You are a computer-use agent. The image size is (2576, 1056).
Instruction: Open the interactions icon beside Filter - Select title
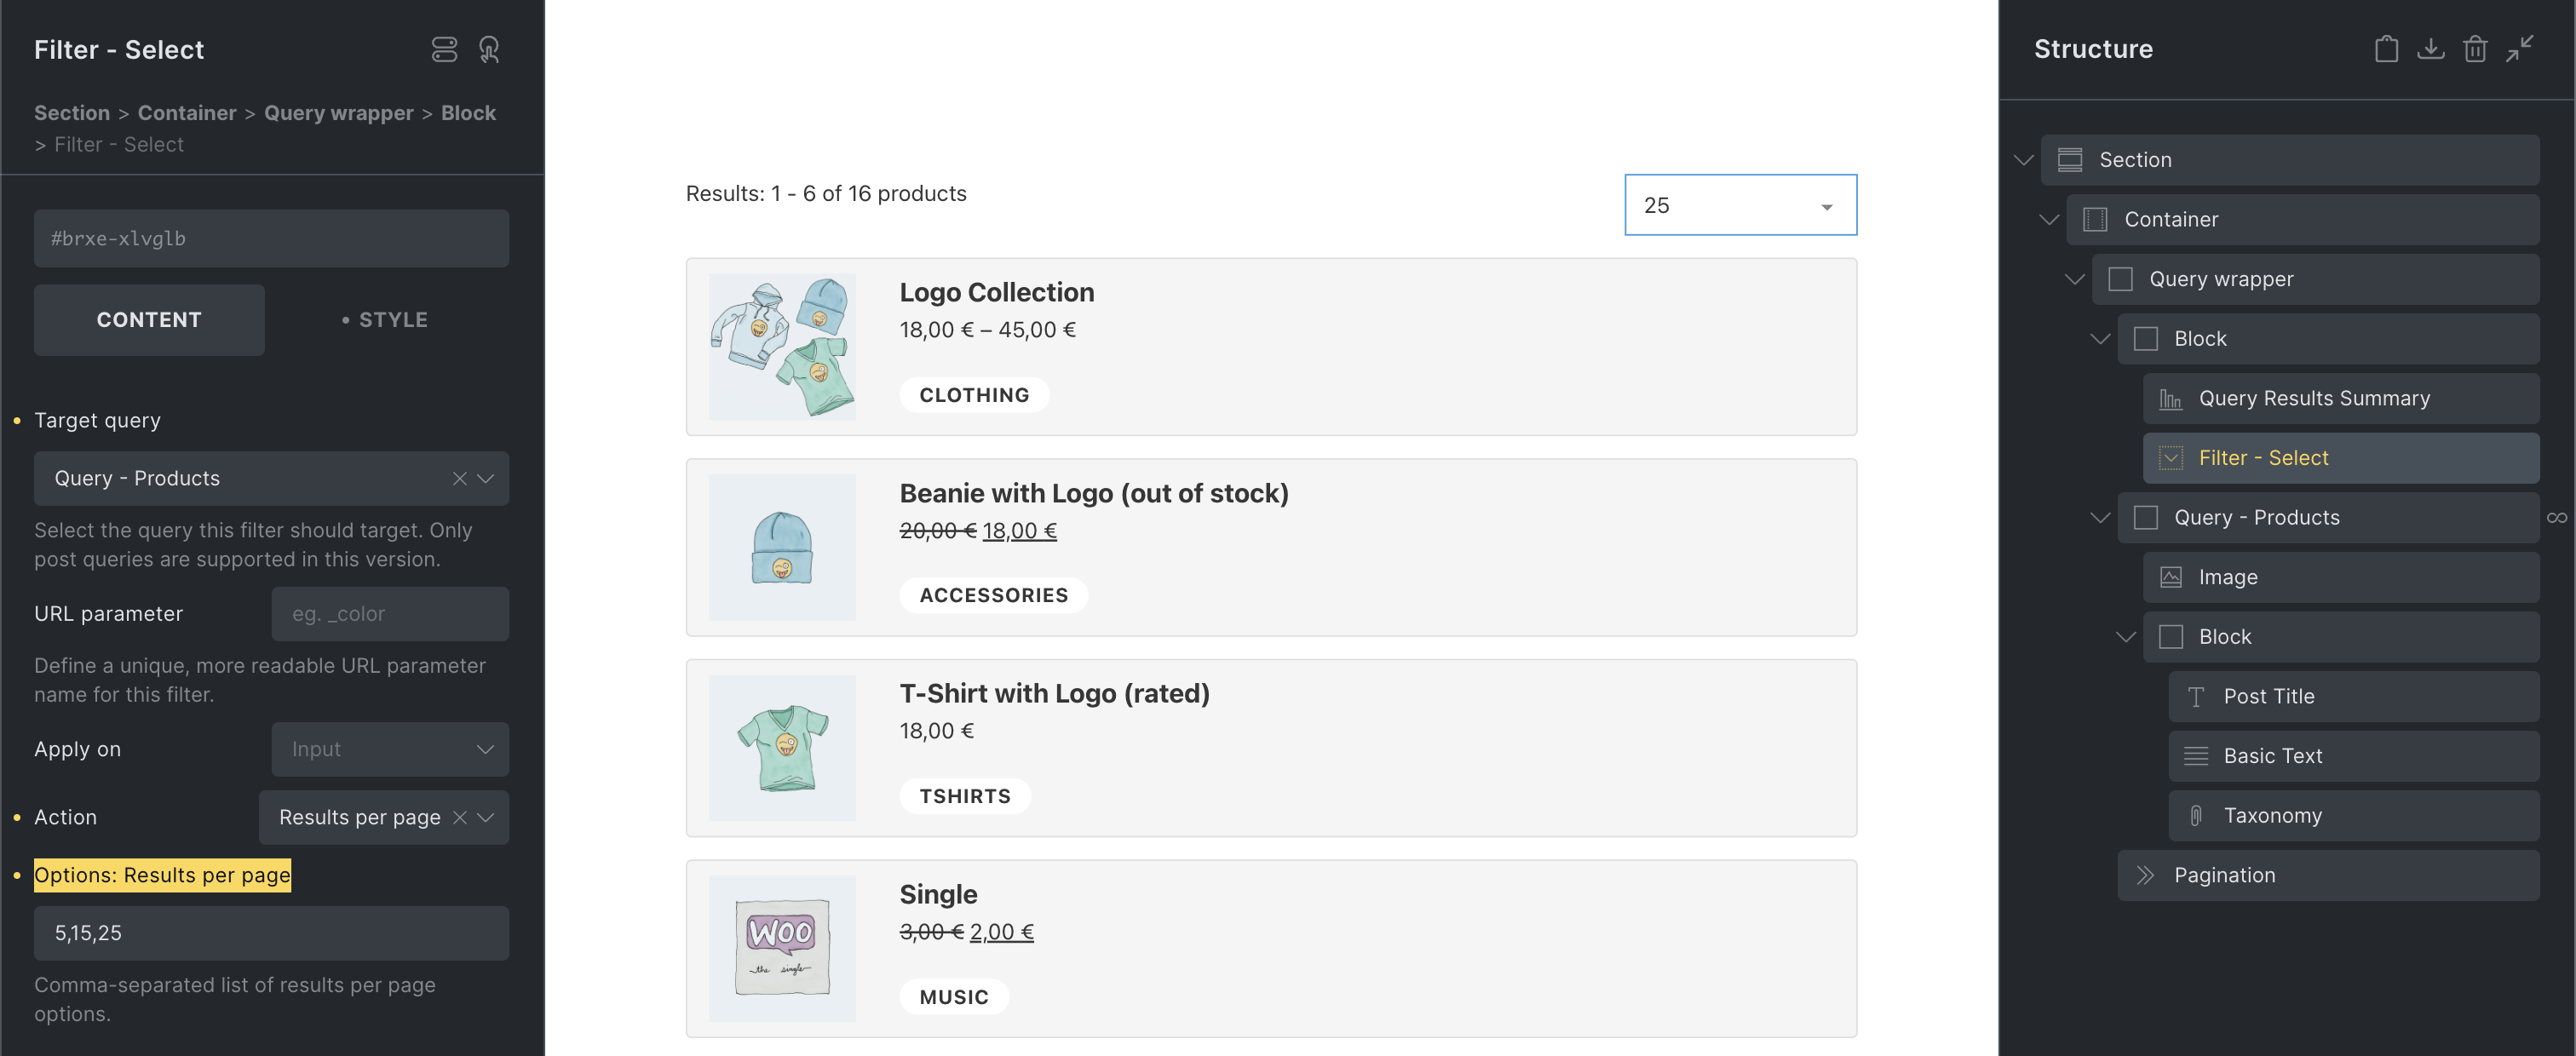[489, 49]
